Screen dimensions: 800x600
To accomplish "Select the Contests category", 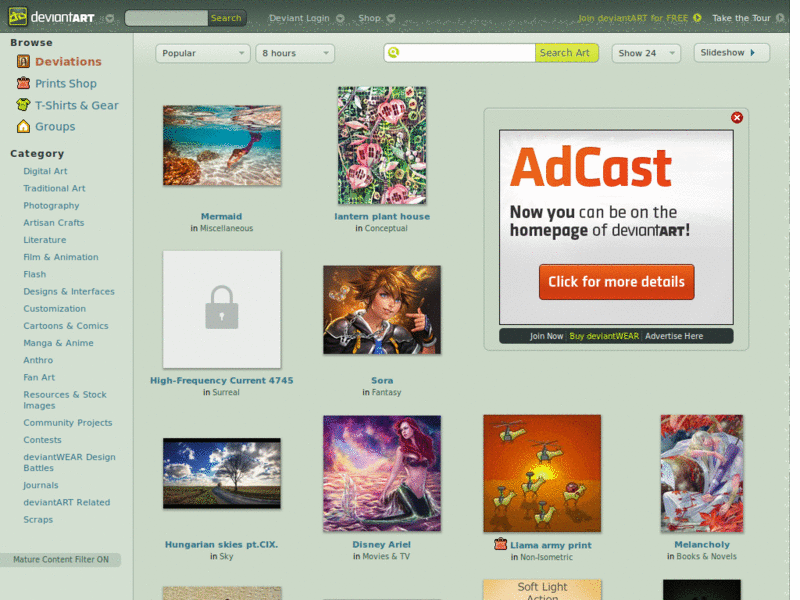I will 42,440.
